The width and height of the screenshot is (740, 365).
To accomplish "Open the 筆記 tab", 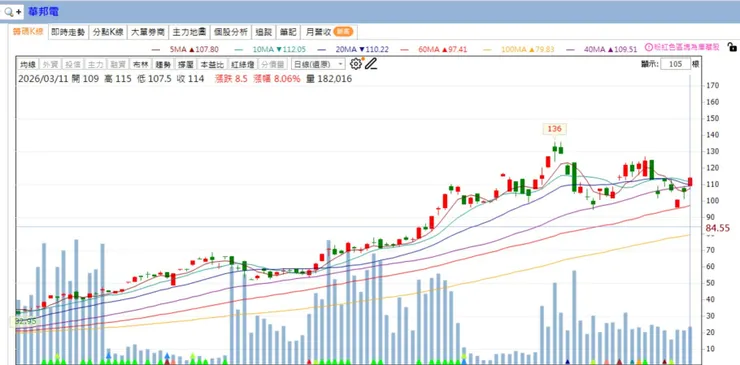I will coord(288,32).
